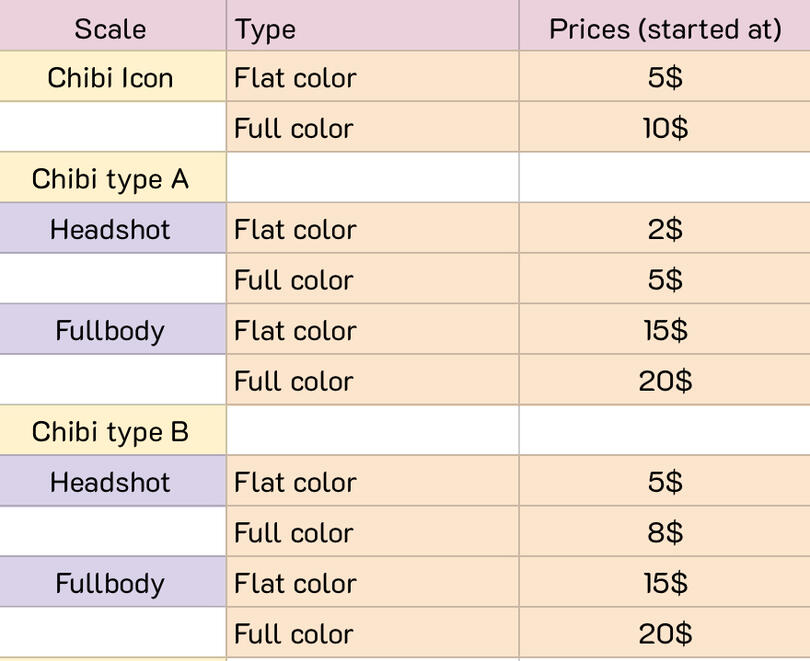Click Fullbody cell under Chibi type A

click(110, 330)
